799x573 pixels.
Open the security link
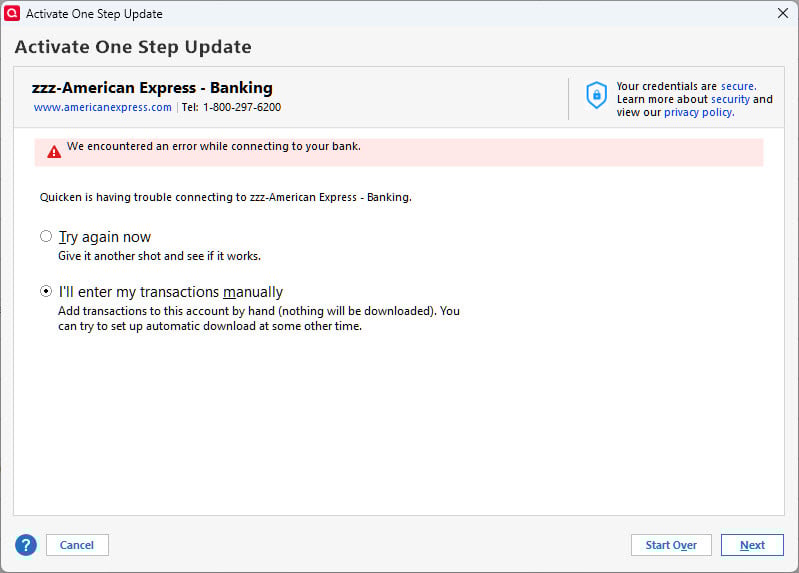point(730,99)
